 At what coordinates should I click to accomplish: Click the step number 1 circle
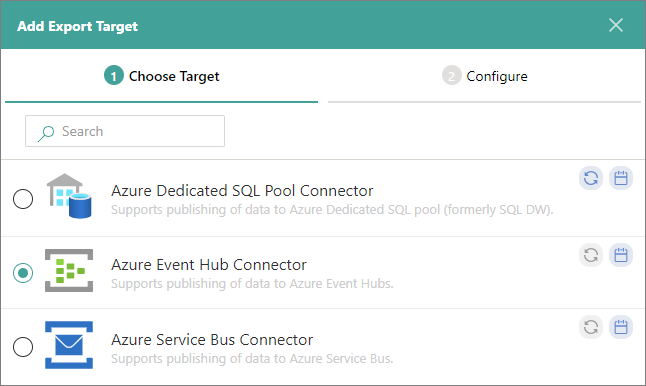(114, 76)
